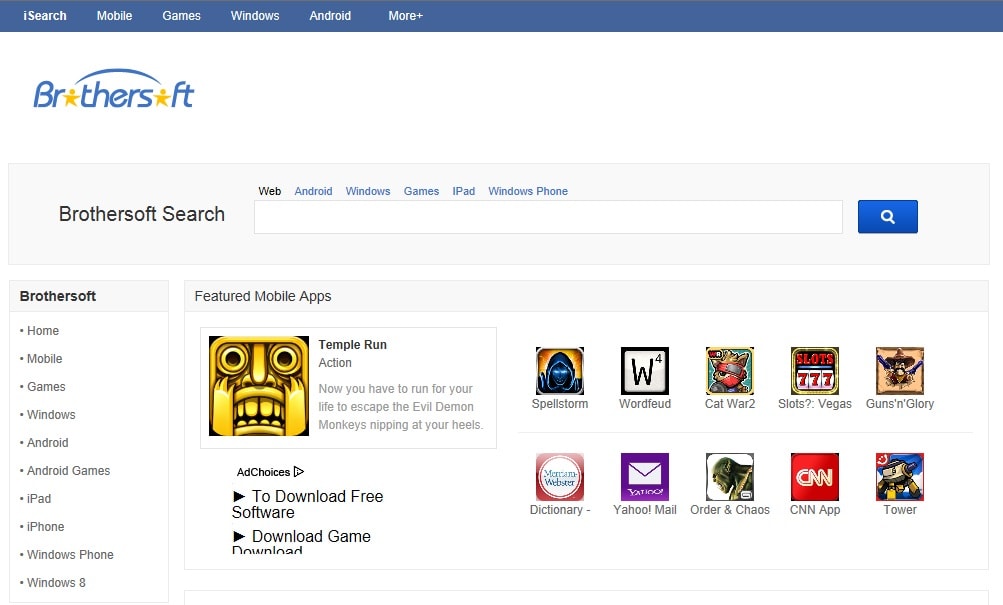Click the Dictionary - label link

coord(560,510)
